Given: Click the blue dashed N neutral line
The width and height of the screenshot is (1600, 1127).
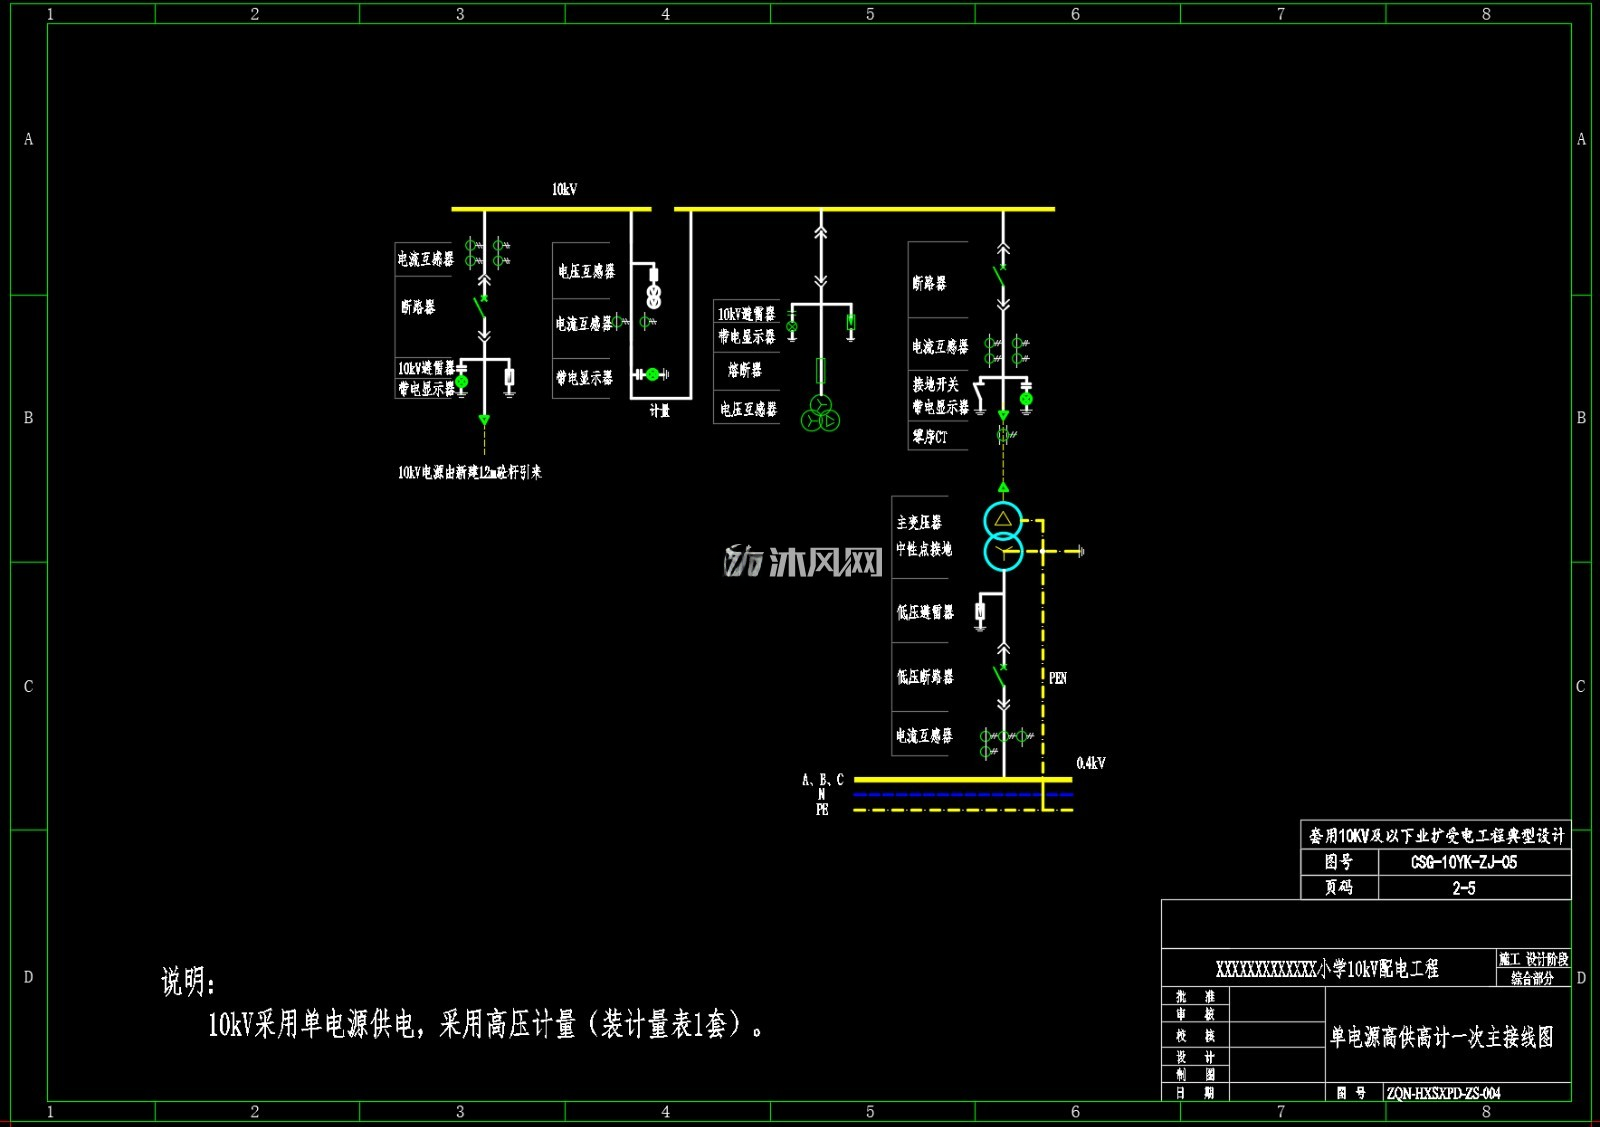Looking at the screenshot, I should [963, 795].
